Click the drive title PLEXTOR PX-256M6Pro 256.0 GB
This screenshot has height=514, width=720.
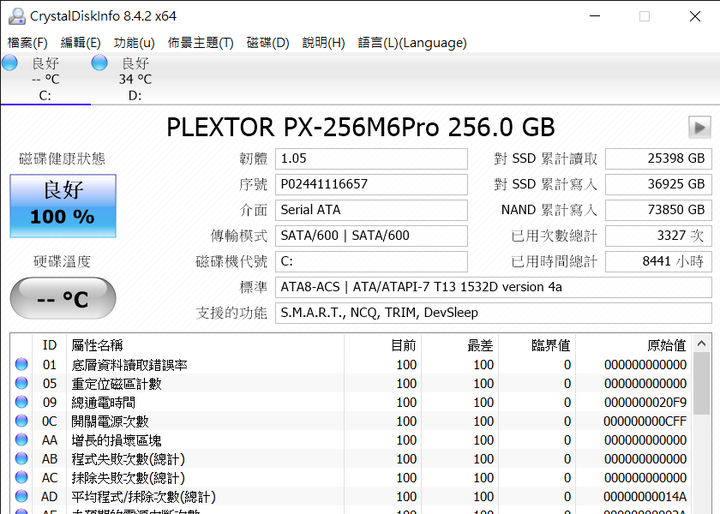coord(360,127)
